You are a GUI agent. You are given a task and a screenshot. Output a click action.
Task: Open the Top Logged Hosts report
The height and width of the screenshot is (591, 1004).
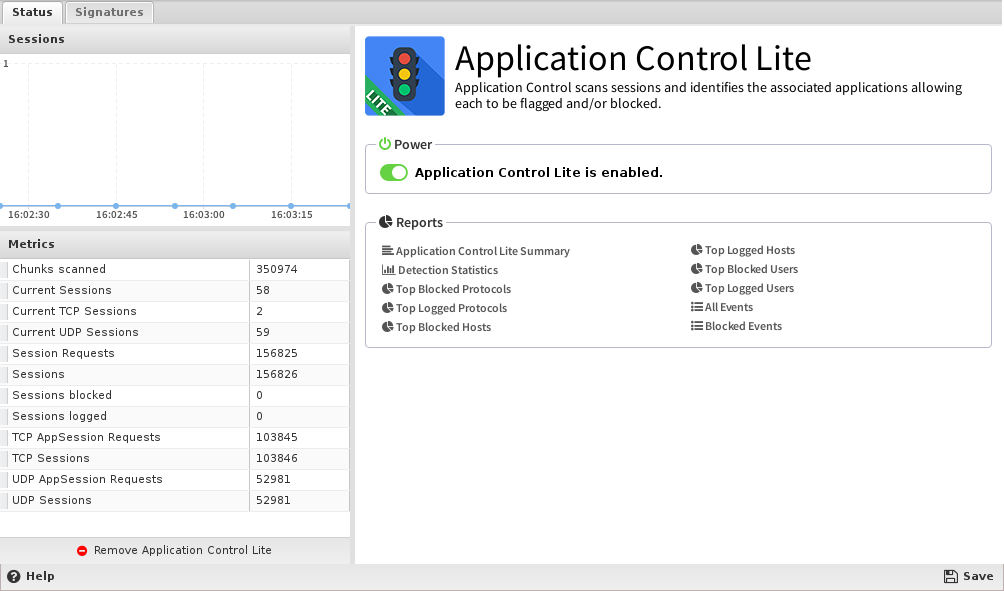(x=750, y=250)
